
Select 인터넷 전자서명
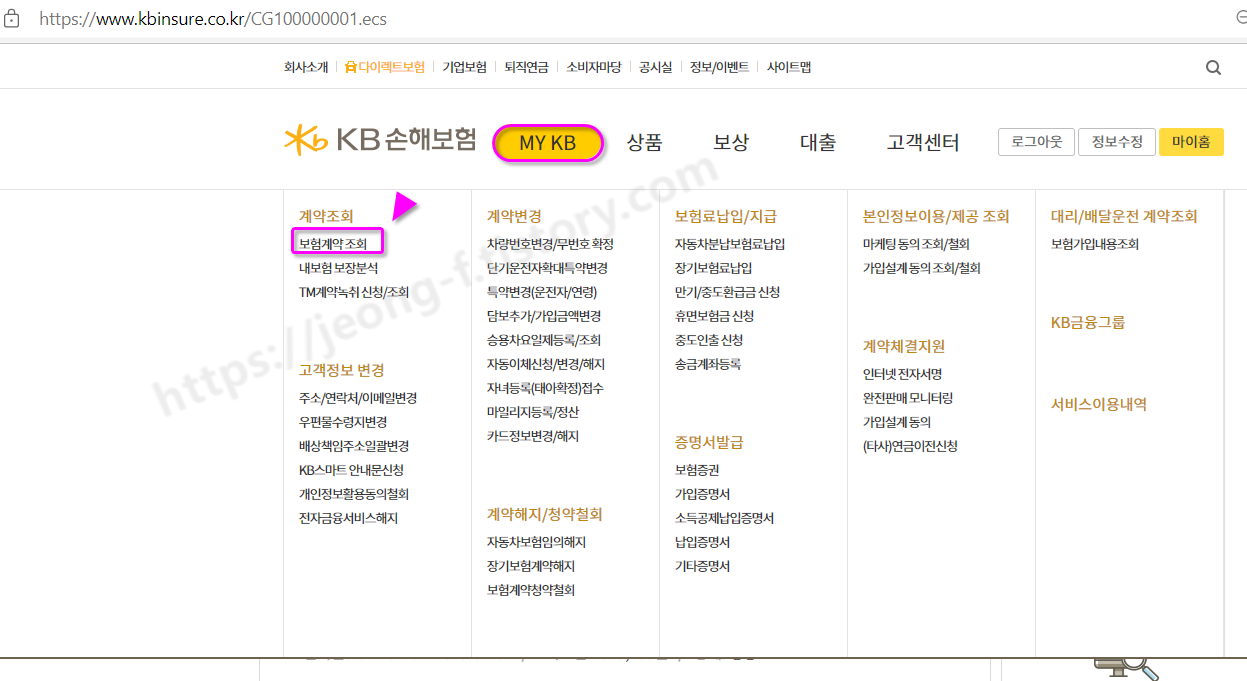click(x=902, y=374)
